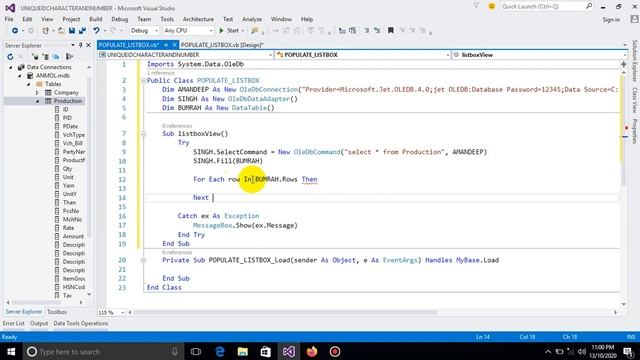Open the Output tab
Screen dimensions: 640x360
(39, 323)
